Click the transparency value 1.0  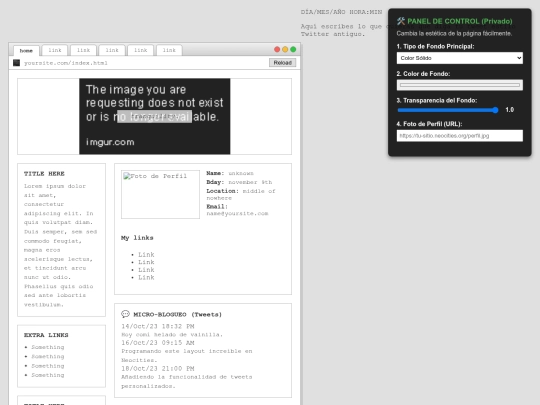(510, 110)
